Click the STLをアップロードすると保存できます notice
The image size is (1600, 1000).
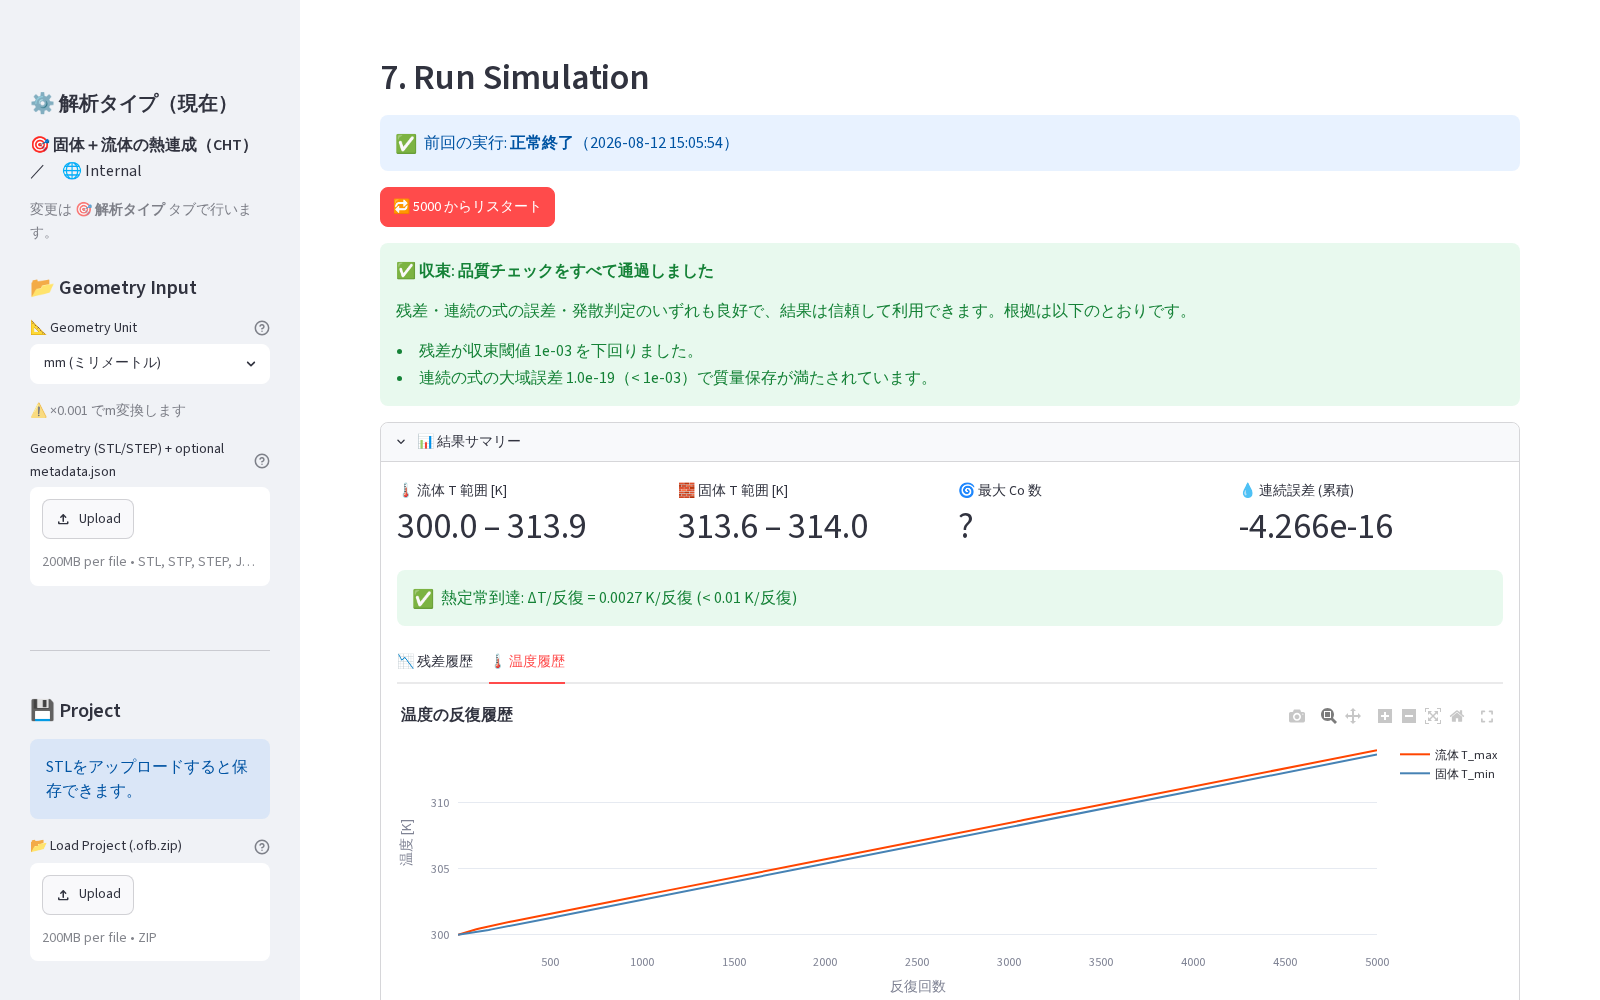pos(150,779)
